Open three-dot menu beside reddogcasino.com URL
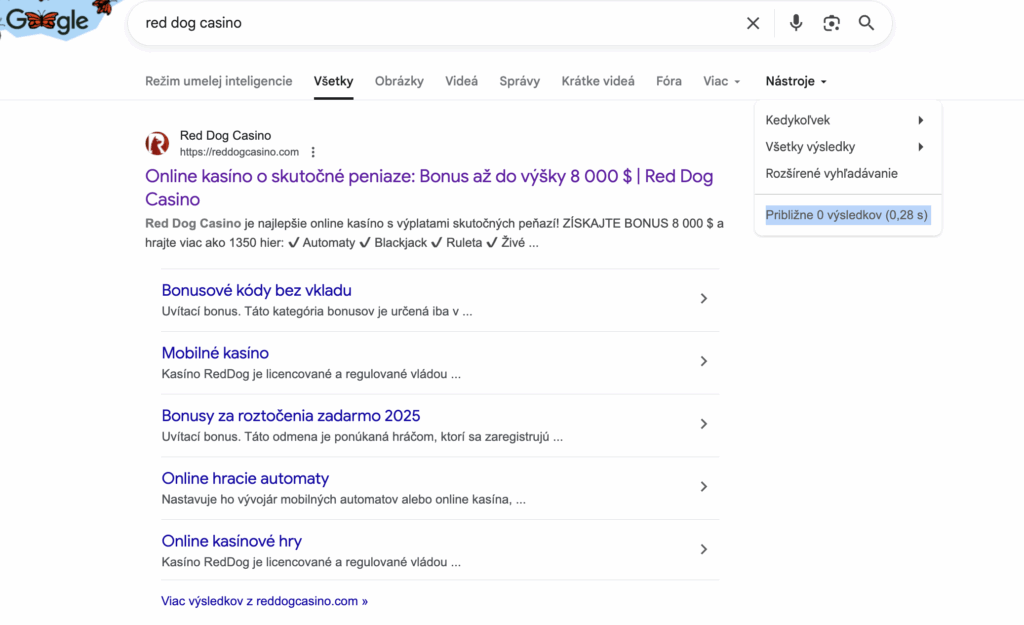This screenshot has height=625, width=1024. [313, 153]
